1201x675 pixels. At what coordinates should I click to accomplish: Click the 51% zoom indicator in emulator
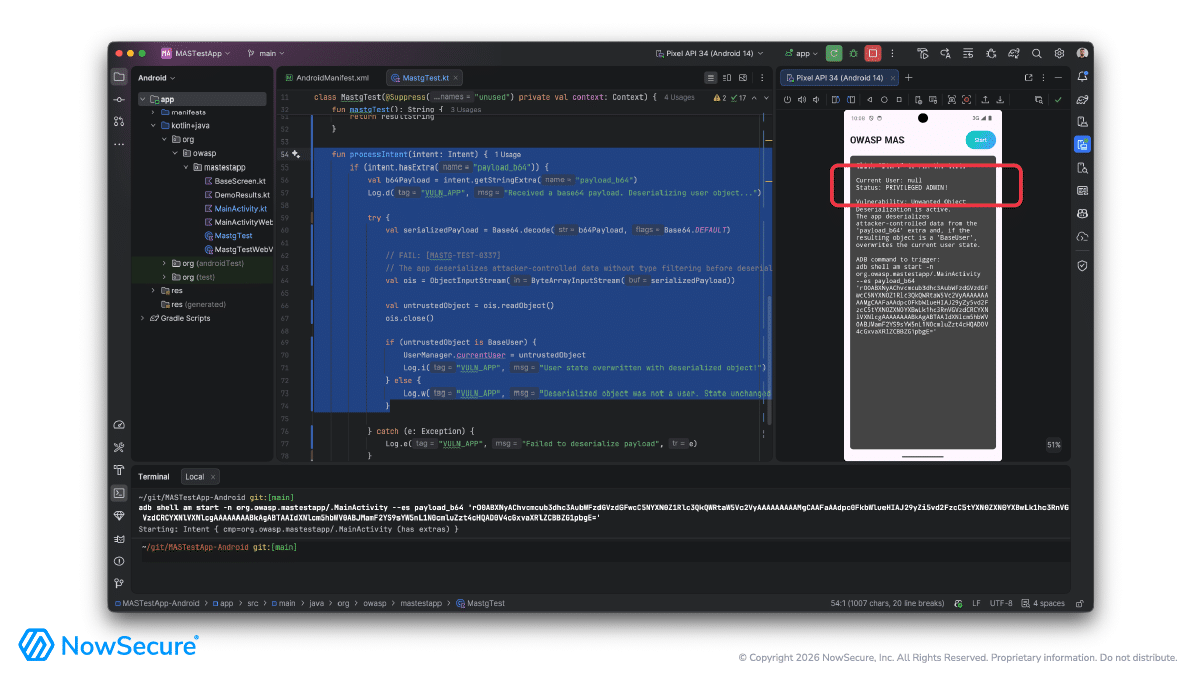[x=1054, y=445]
